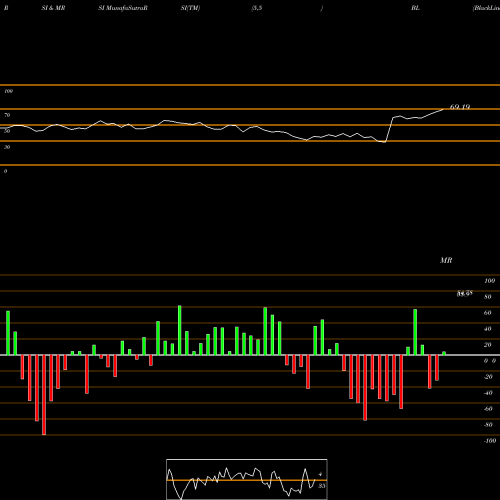This screenshot has width=500, height=500.
Task: Click the 'MR' panel title
Action: (x=446, y=260)
